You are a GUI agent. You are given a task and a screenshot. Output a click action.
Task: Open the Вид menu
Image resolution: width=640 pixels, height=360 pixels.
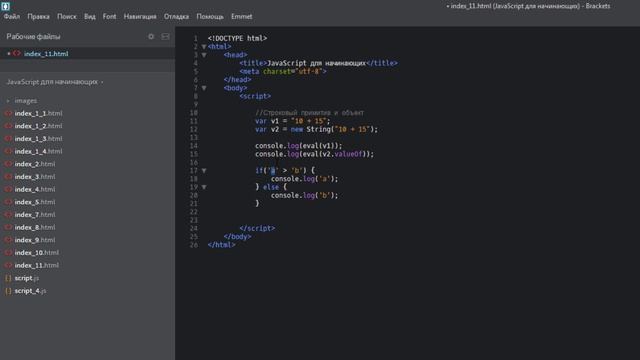click(90, 17)
